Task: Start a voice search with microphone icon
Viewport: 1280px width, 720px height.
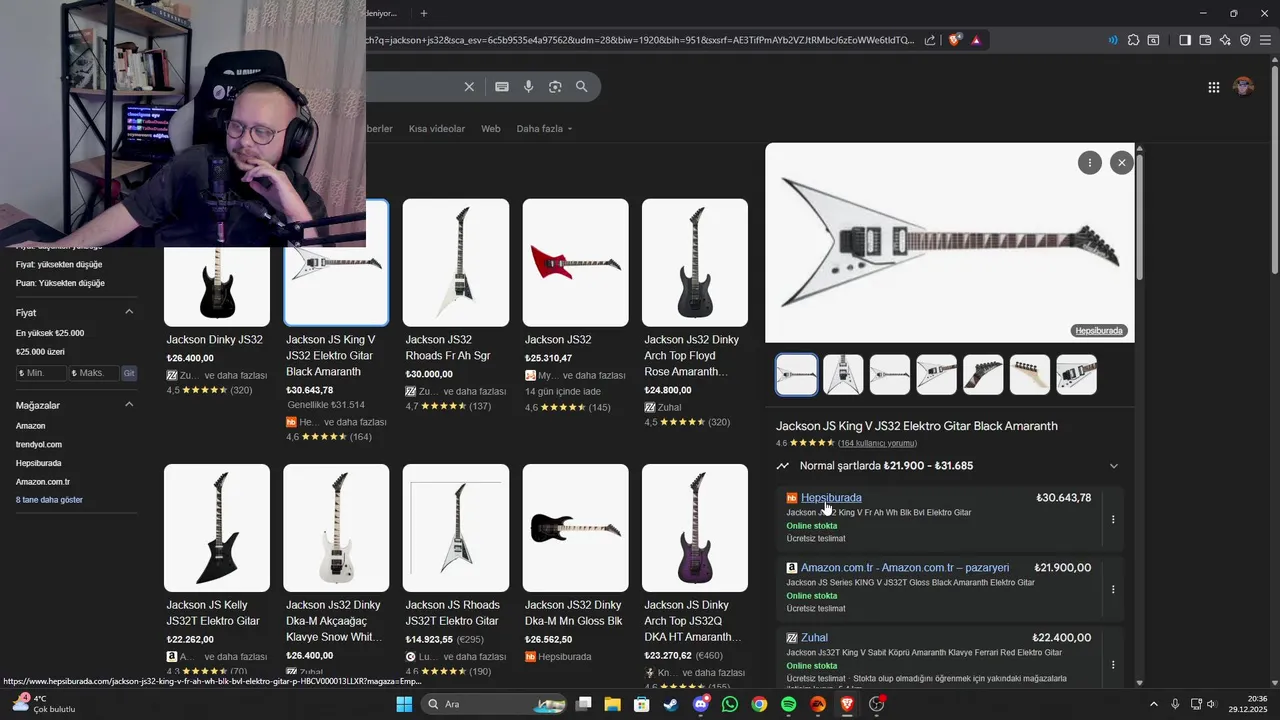Action: pyautogui.click(x=529, y=87)
